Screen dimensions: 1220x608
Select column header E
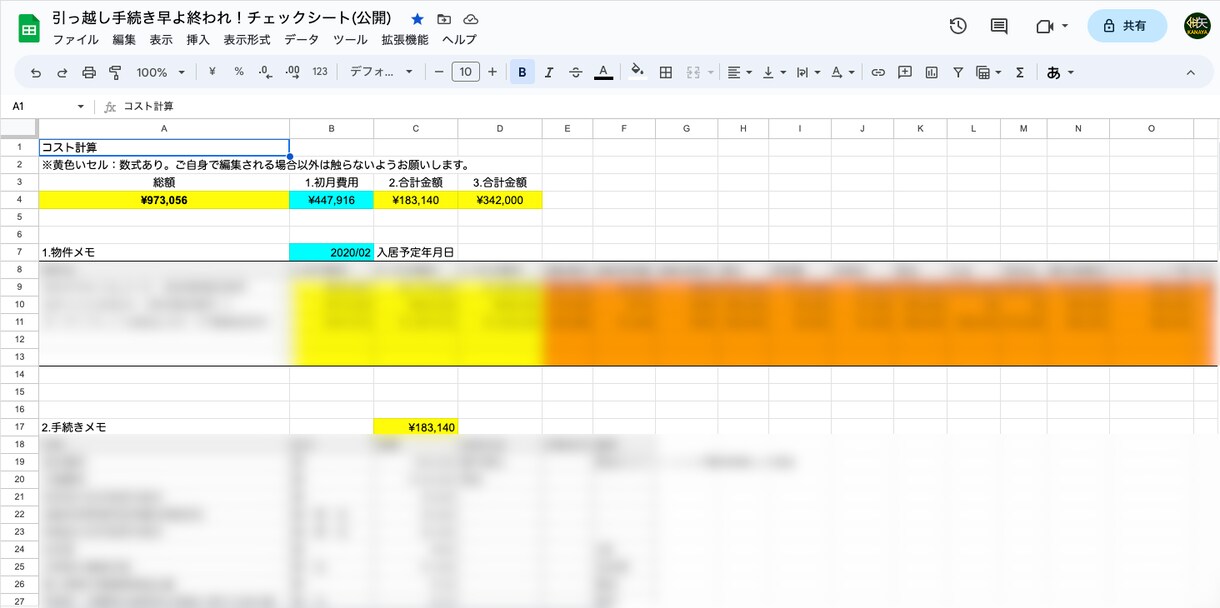(567, 128)
